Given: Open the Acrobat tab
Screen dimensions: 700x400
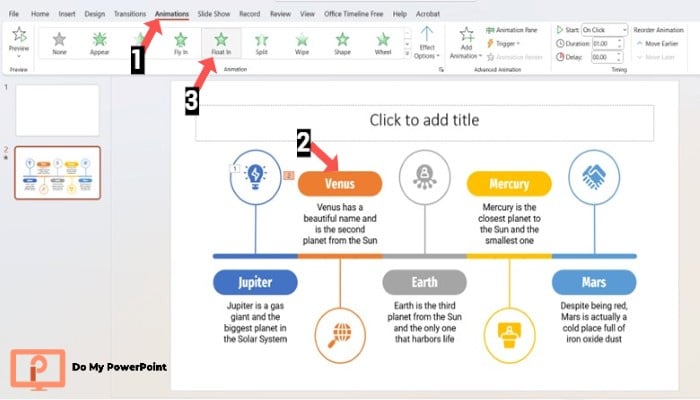Looking at the screenshot, I should 428,14.
